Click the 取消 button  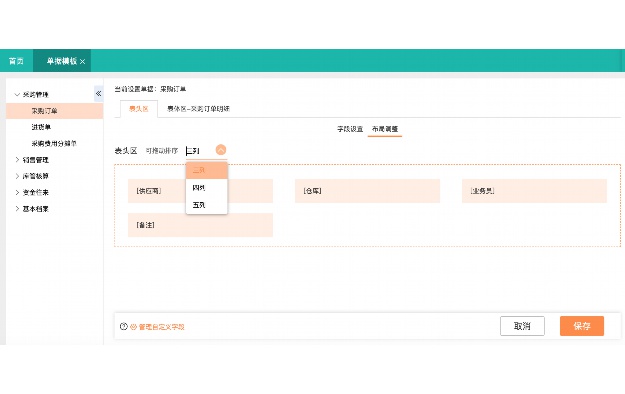coord(522,326)
